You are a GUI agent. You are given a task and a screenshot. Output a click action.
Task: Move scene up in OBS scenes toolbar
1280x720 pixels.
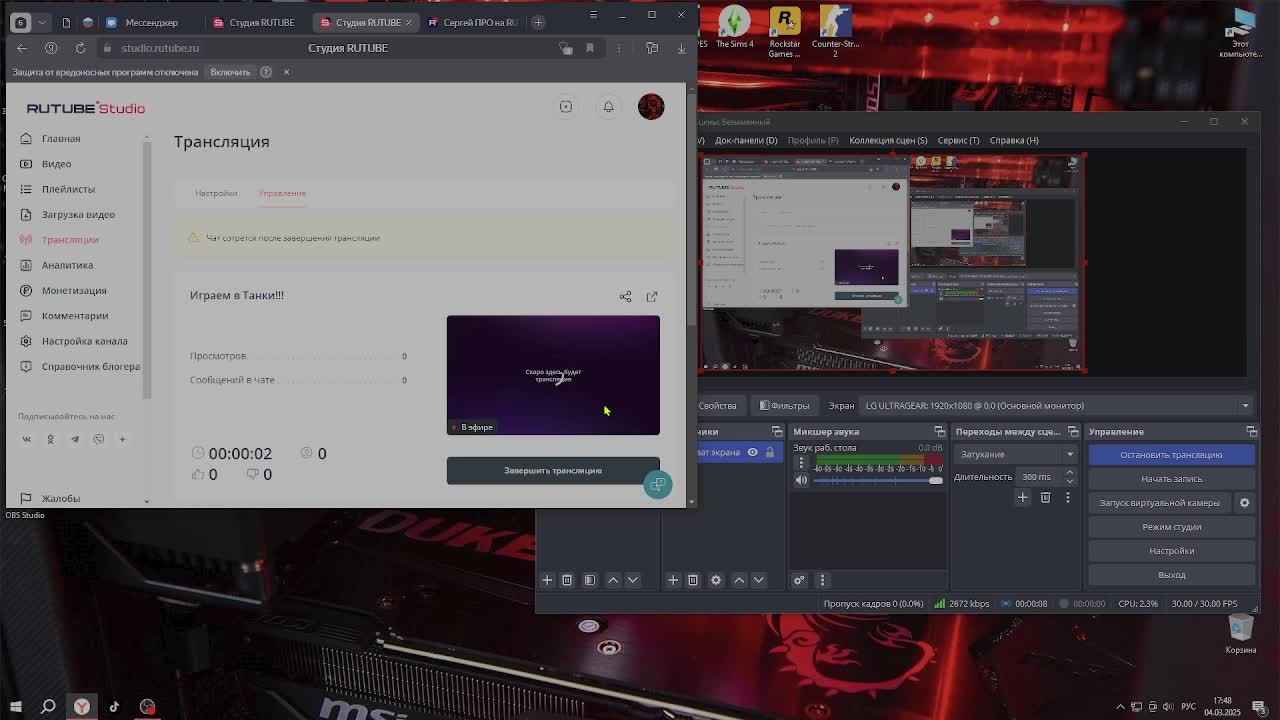[613, 580]
